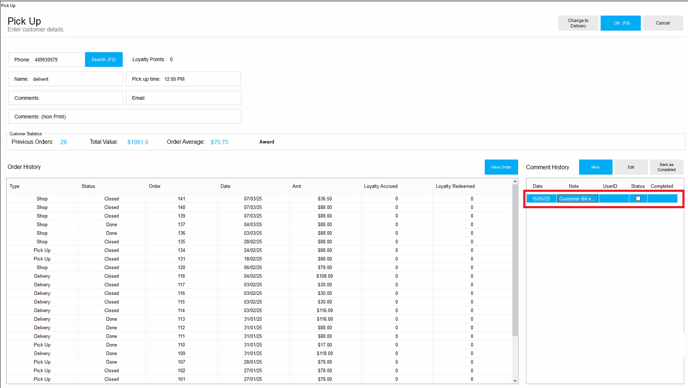Pick order 136 in the list

(x=259, y=233)
